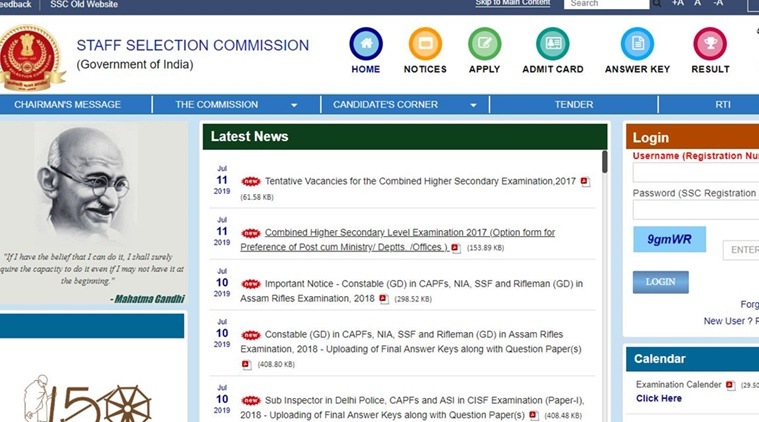Open Important Notice Constable (GD) link

click(411, 291)
